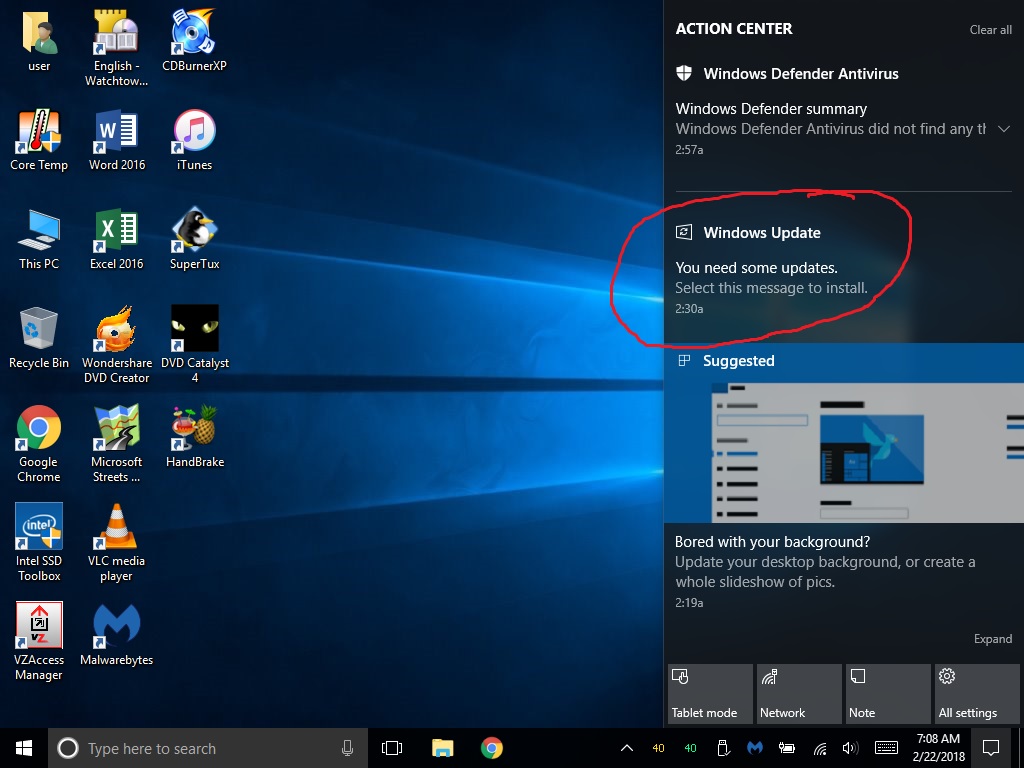This screenshot has width=1024, height=768.
Task: Toggle Tablet mode quick action
Action: (711, 694)
